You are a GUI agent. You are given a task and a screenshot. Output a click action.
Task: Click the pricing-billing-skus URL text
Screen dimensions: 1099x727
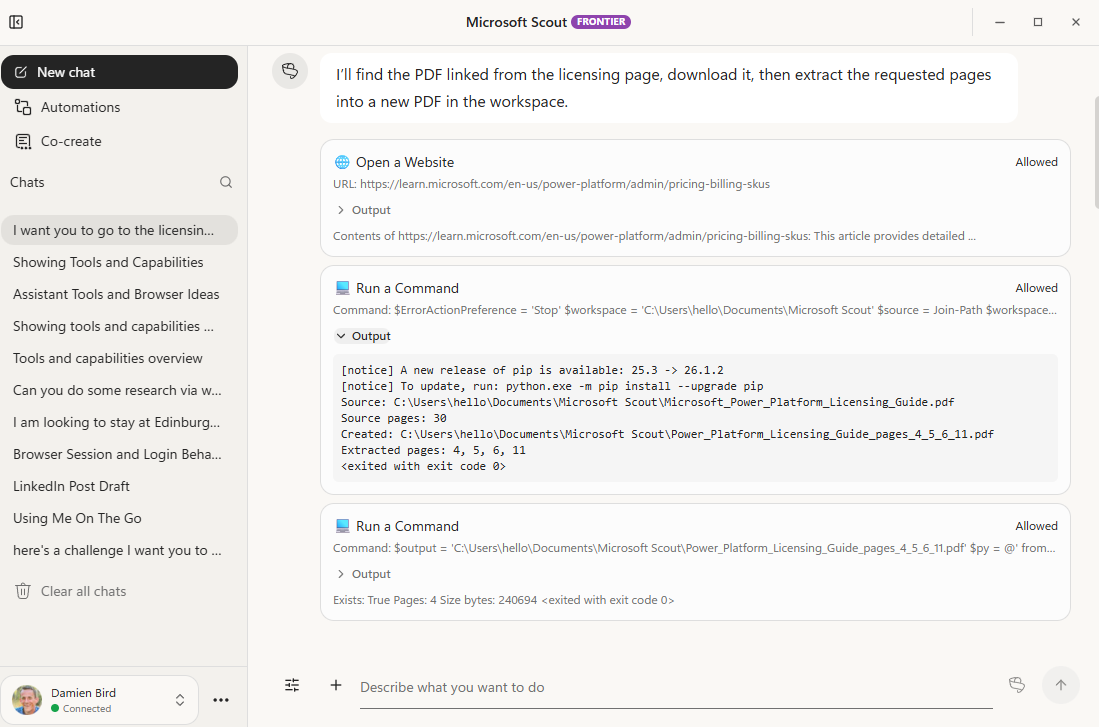coord(565,184)
